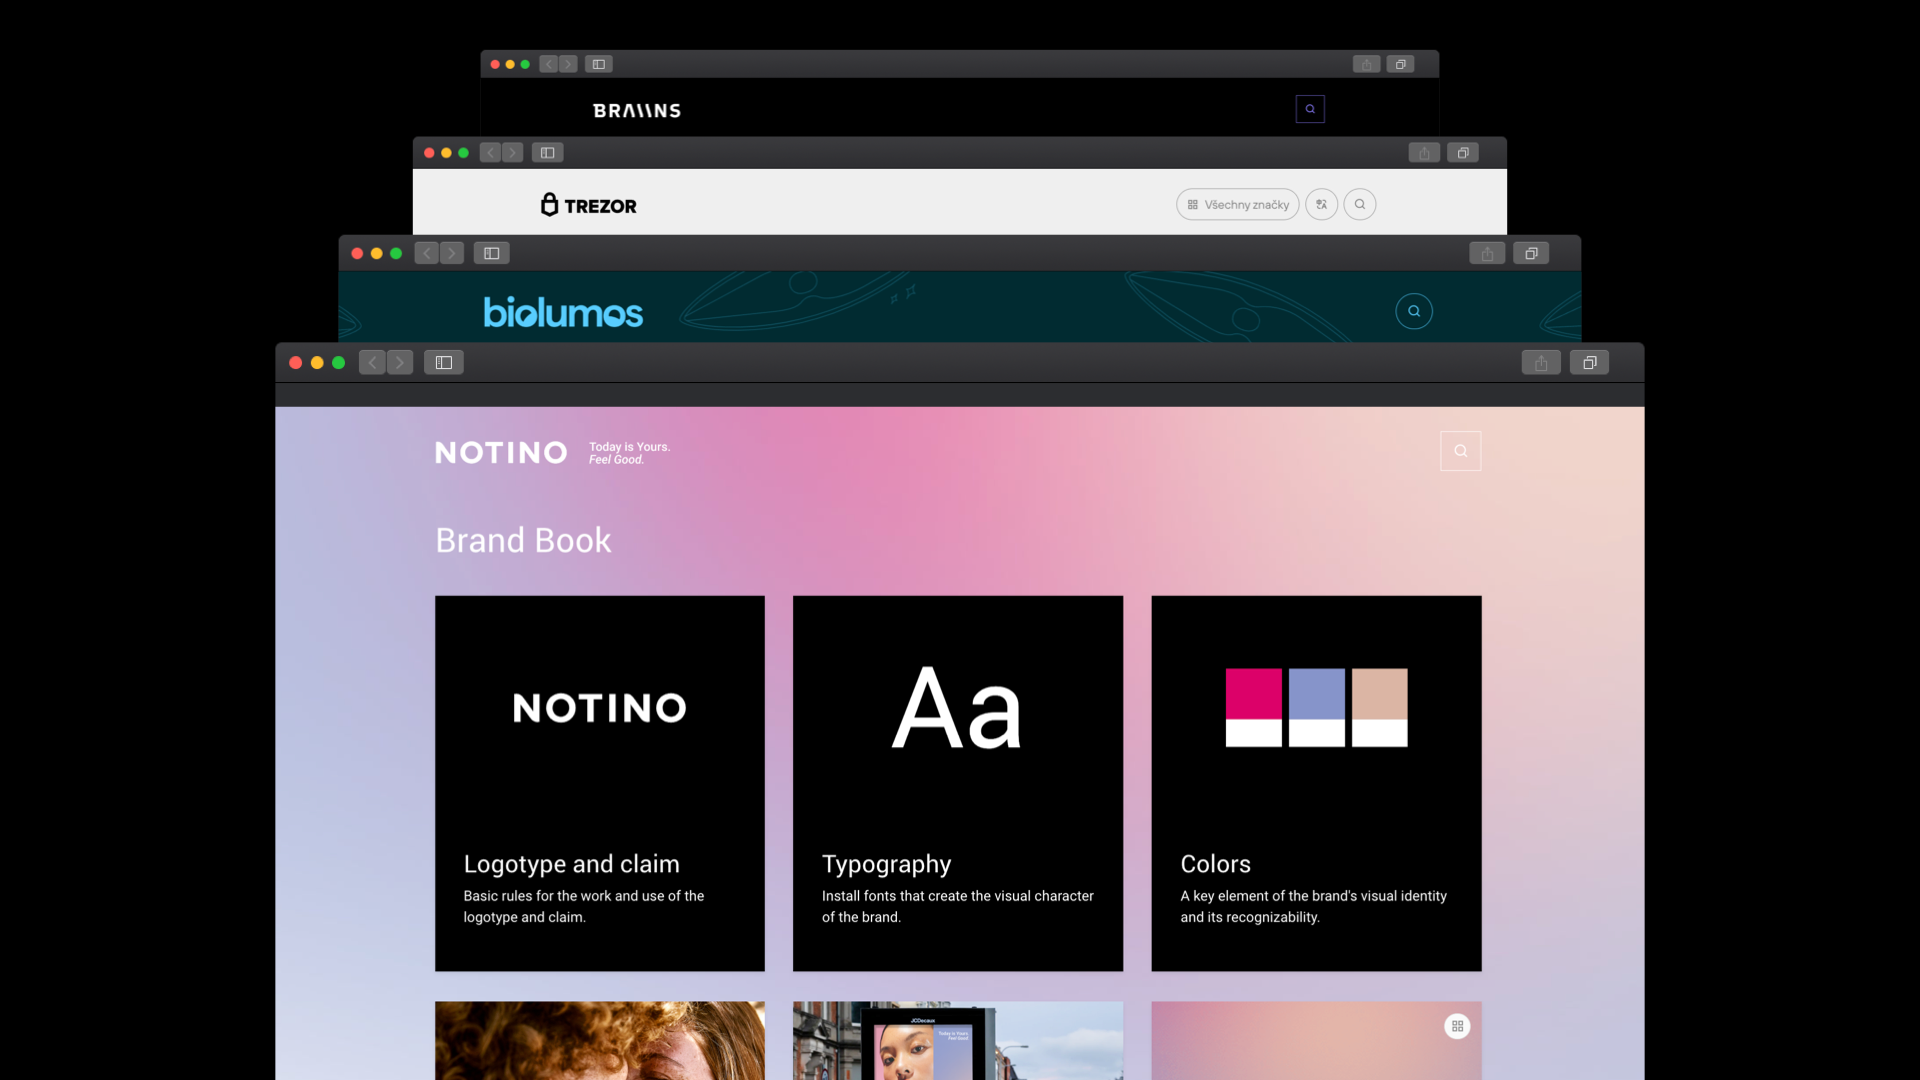
Task: Toggle the sidebar in the biolumos window
Action: 492,254
